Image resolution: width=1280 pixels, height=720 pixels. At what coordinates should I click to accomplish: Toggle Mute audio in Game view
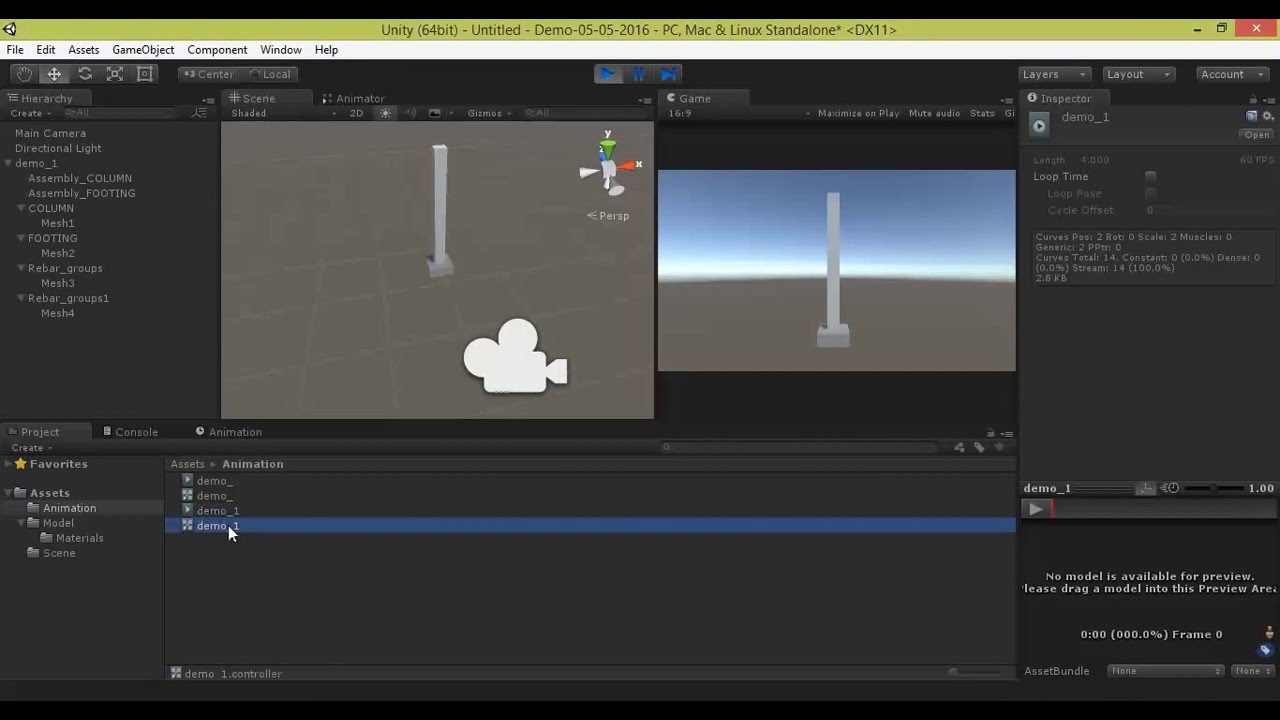(x=934, y=113)
